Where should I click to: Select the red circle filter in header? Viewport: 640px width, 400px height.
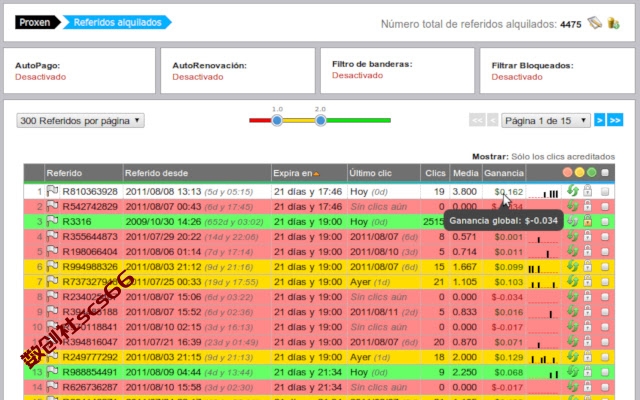point(567,173)
